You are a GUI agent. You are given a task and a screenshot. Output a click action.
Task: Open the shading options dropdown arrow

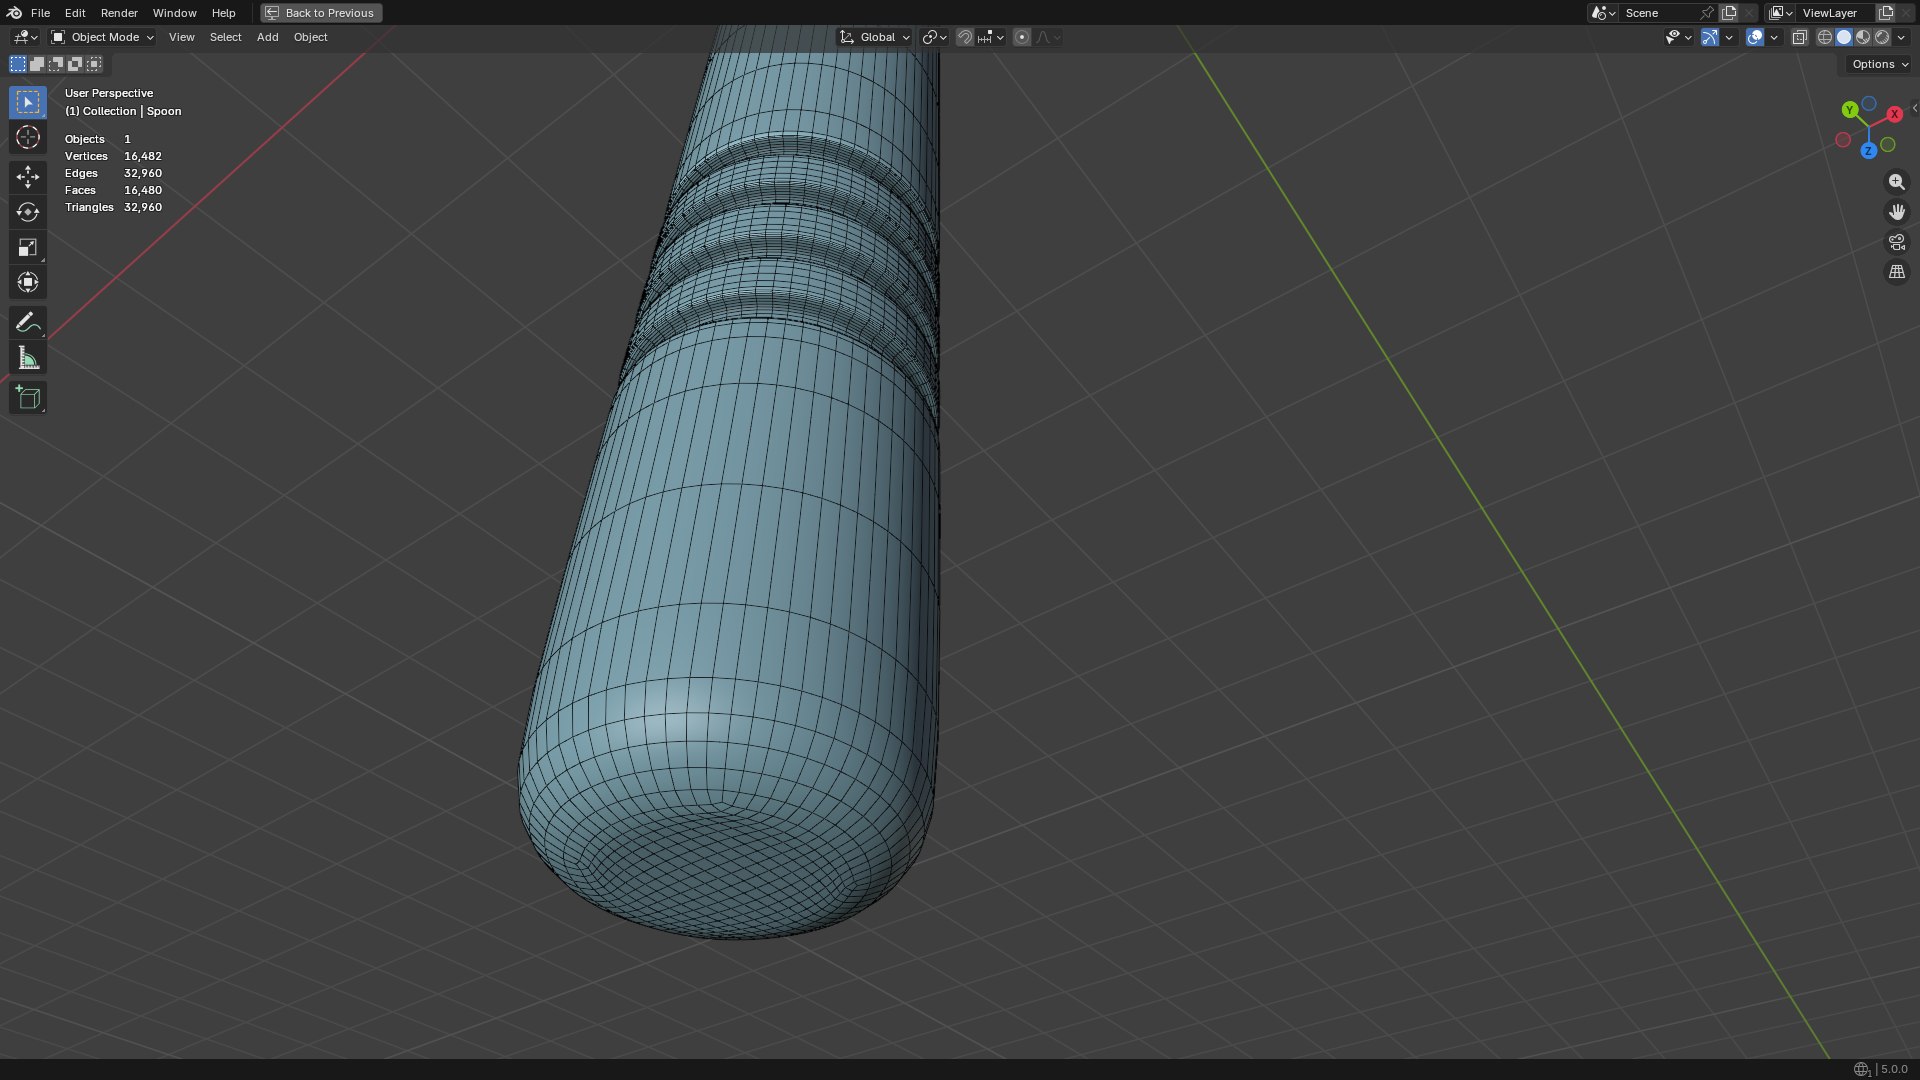(x=1901, y=37)
